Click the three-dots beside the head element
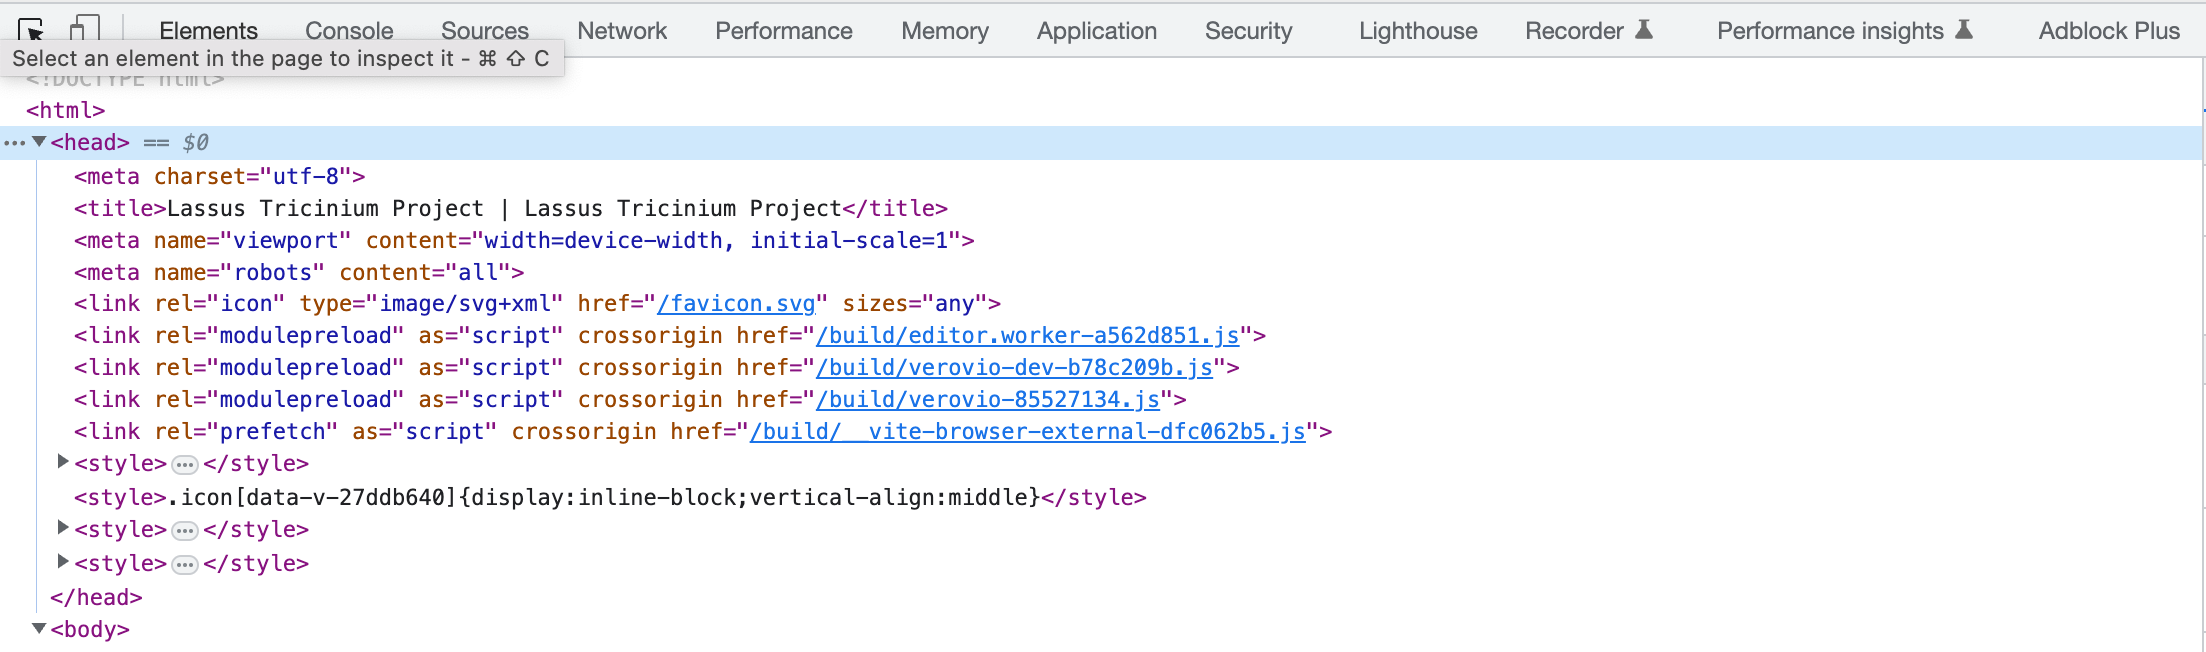 (x=14, y=143)
